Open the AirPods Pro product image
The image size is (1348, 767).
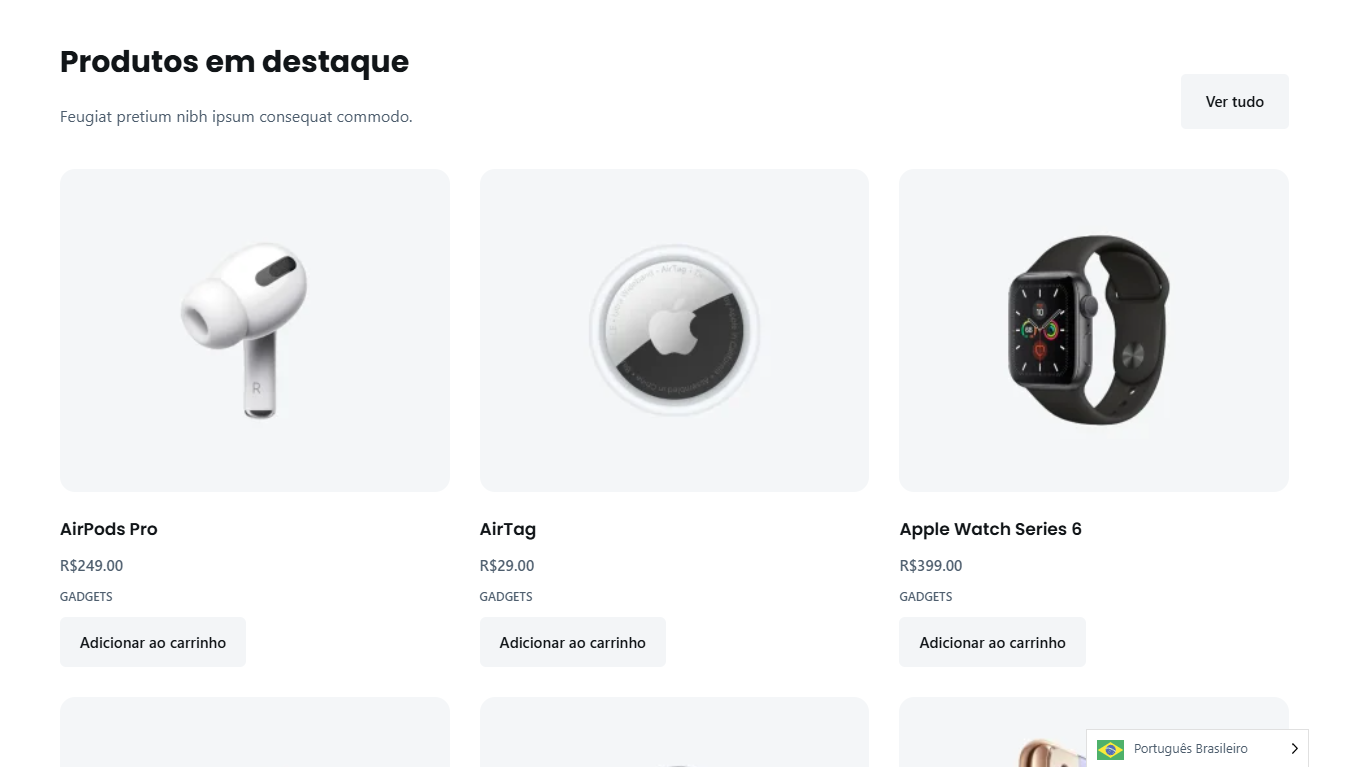pos(254,330)
